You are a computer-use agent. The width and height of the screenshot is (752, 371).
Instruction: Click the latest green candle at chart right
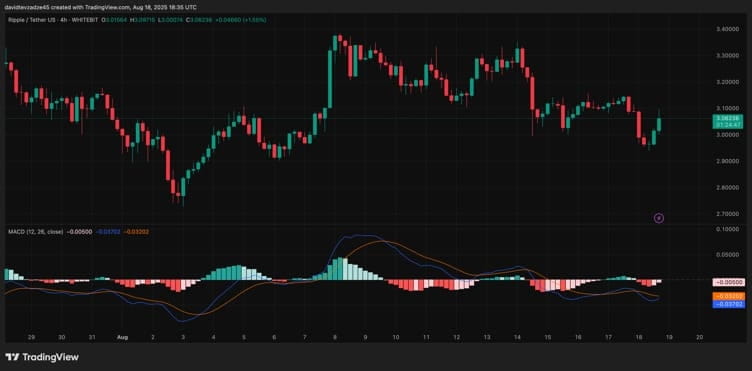[659, 124]
